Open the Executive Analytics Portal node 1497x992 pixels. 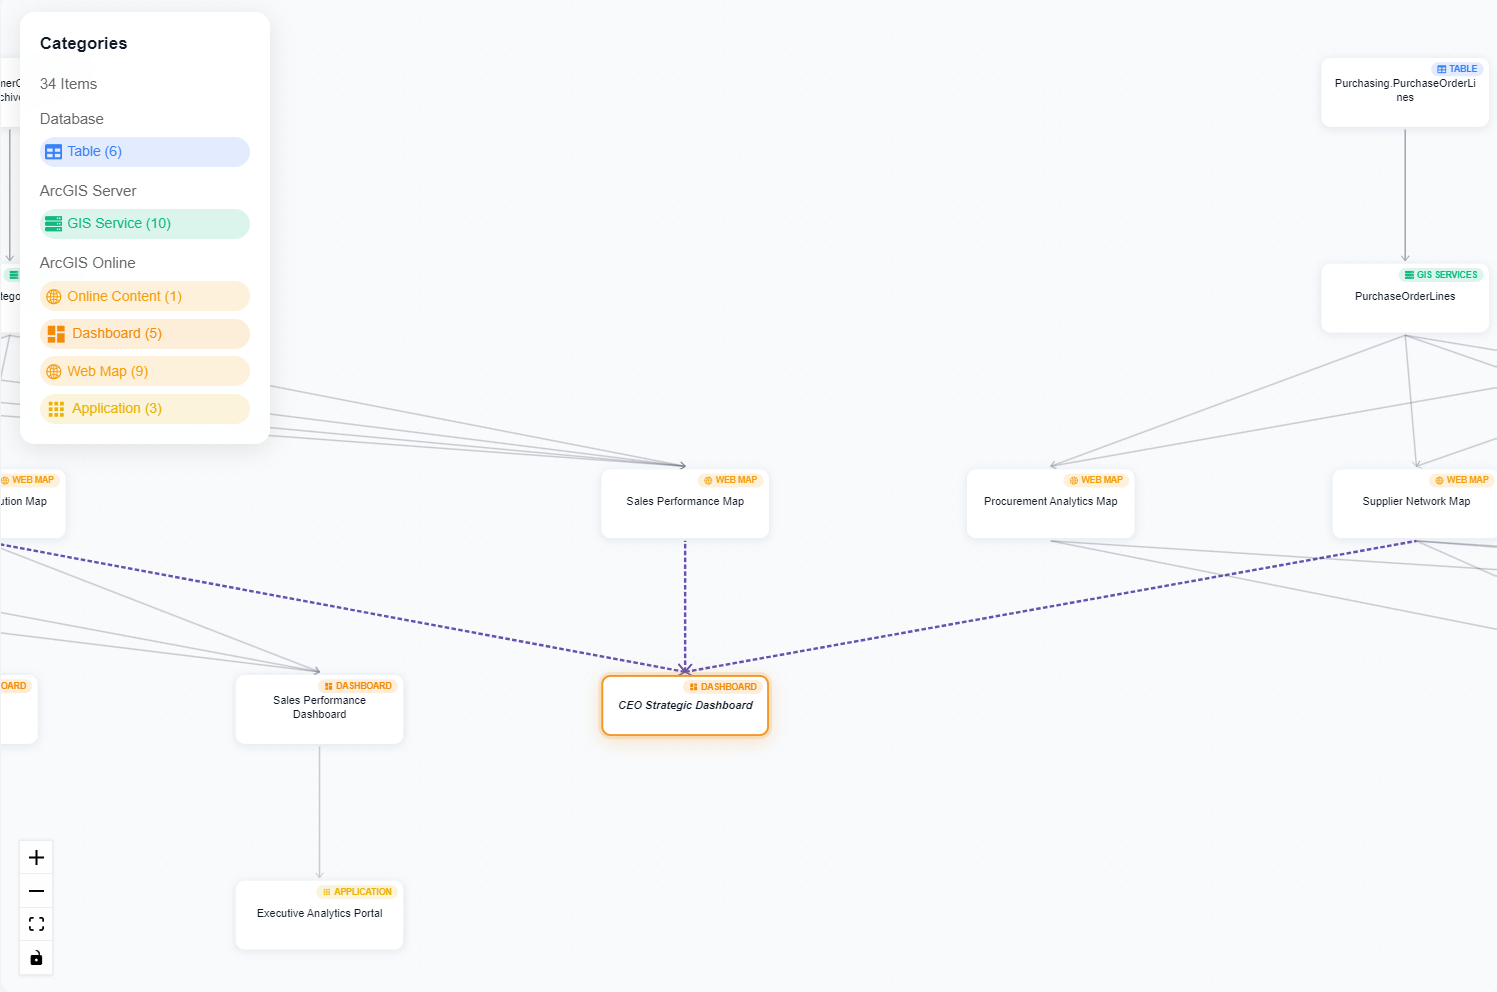(x=319, y=913)
